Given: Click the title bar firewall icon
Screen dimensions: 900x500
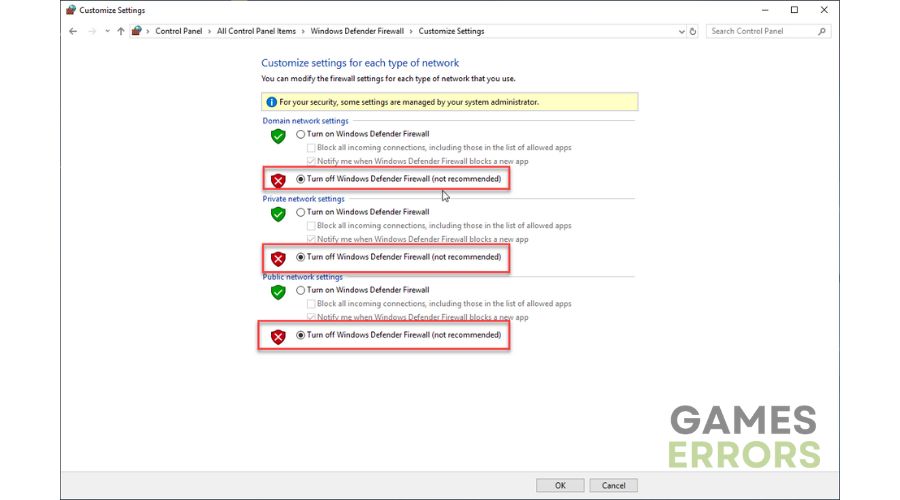Looking at the screenshot, I should tap(71, 10).
